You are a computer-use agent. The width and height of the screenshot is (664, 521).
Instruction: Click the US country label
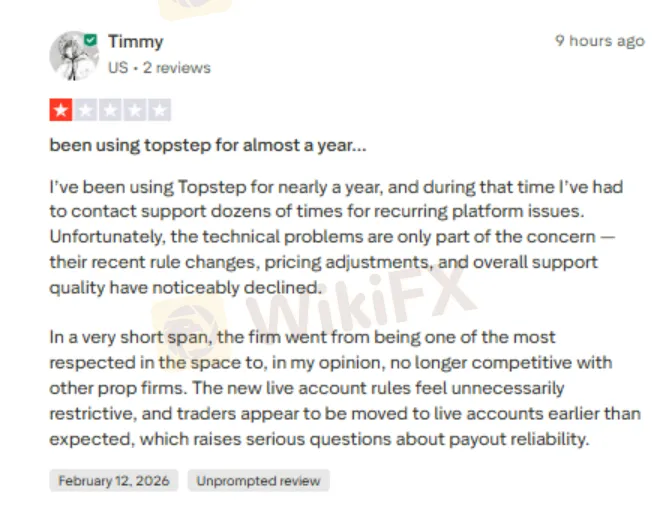pyautogui.click(x=118, y=68)
